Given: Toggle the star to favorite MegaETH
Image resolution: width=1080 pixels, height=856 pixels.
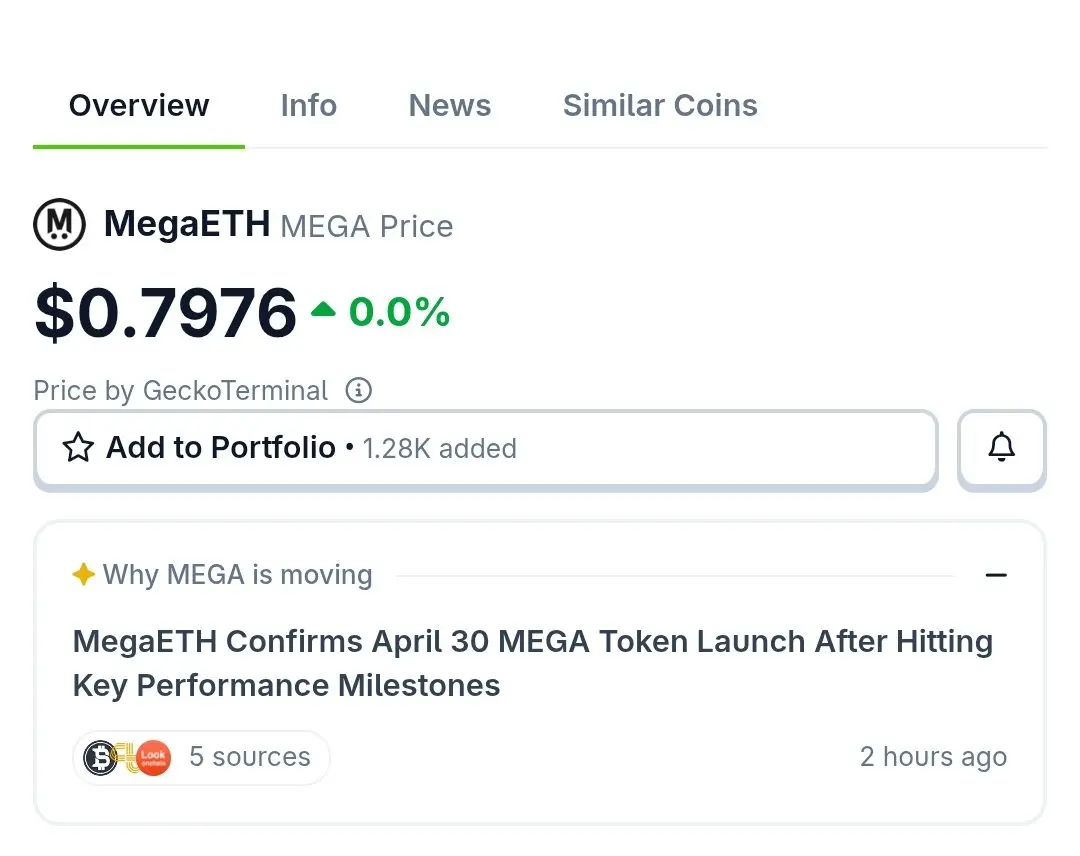Looking at the screenshot, I should pos(78,448).
